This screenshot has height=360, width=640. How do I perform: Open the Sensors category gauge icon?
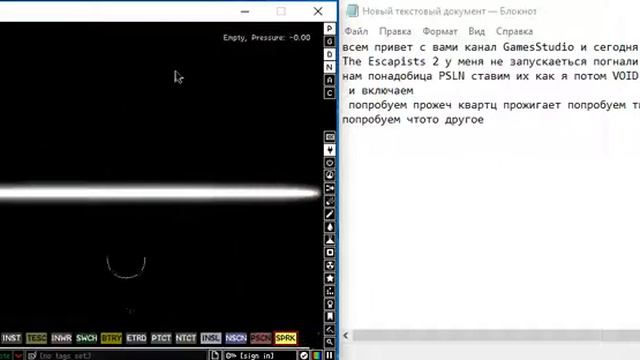coord(330,176)
